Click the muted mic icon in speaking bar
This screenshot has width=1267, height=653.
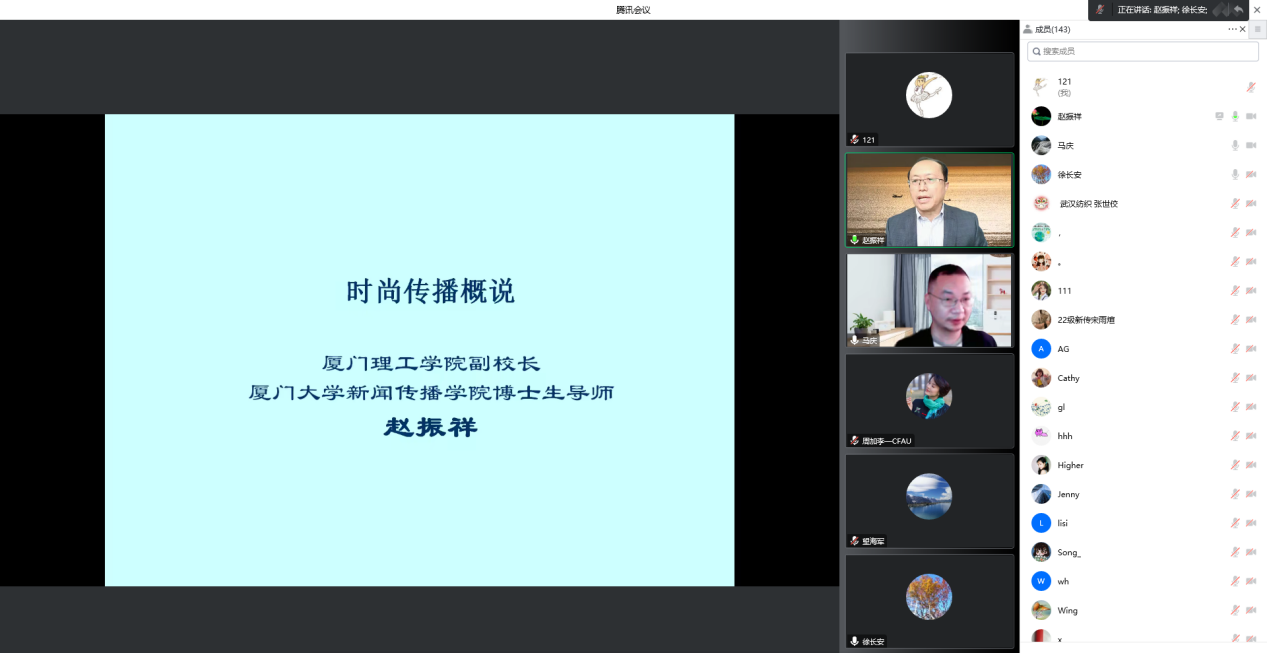coord(1100,9)
